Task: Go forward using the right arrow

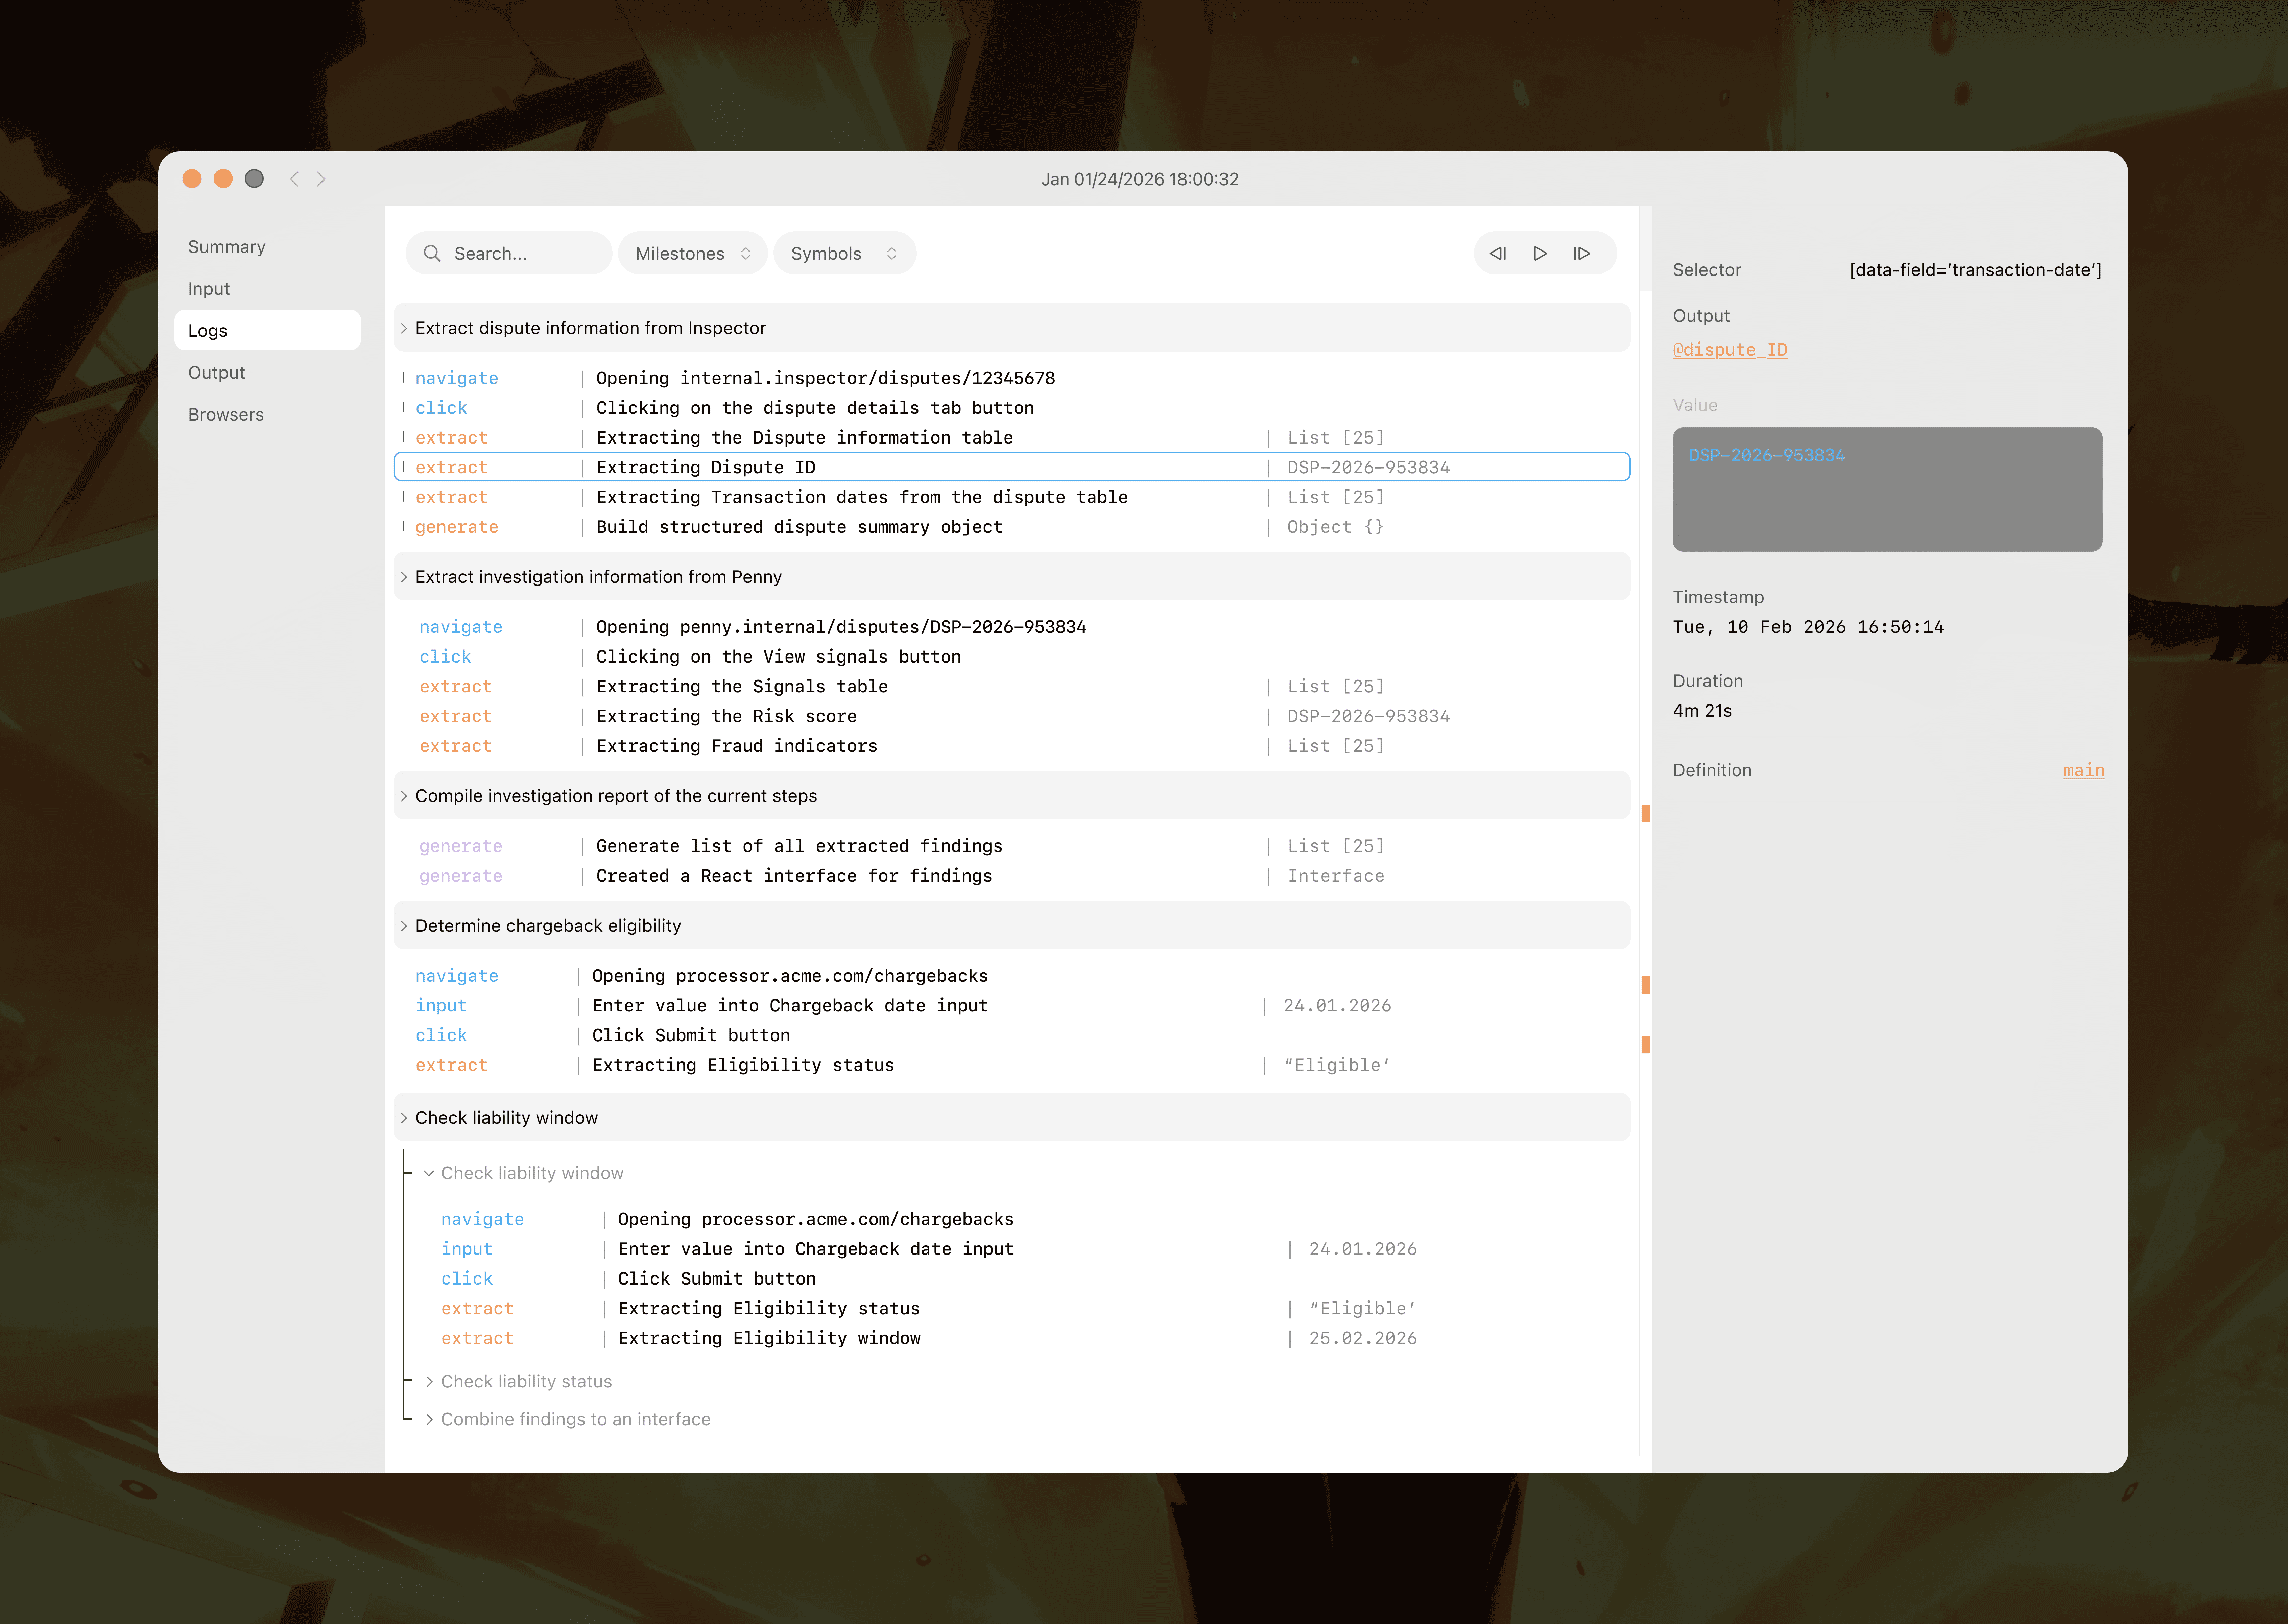Action: point(321,179)
